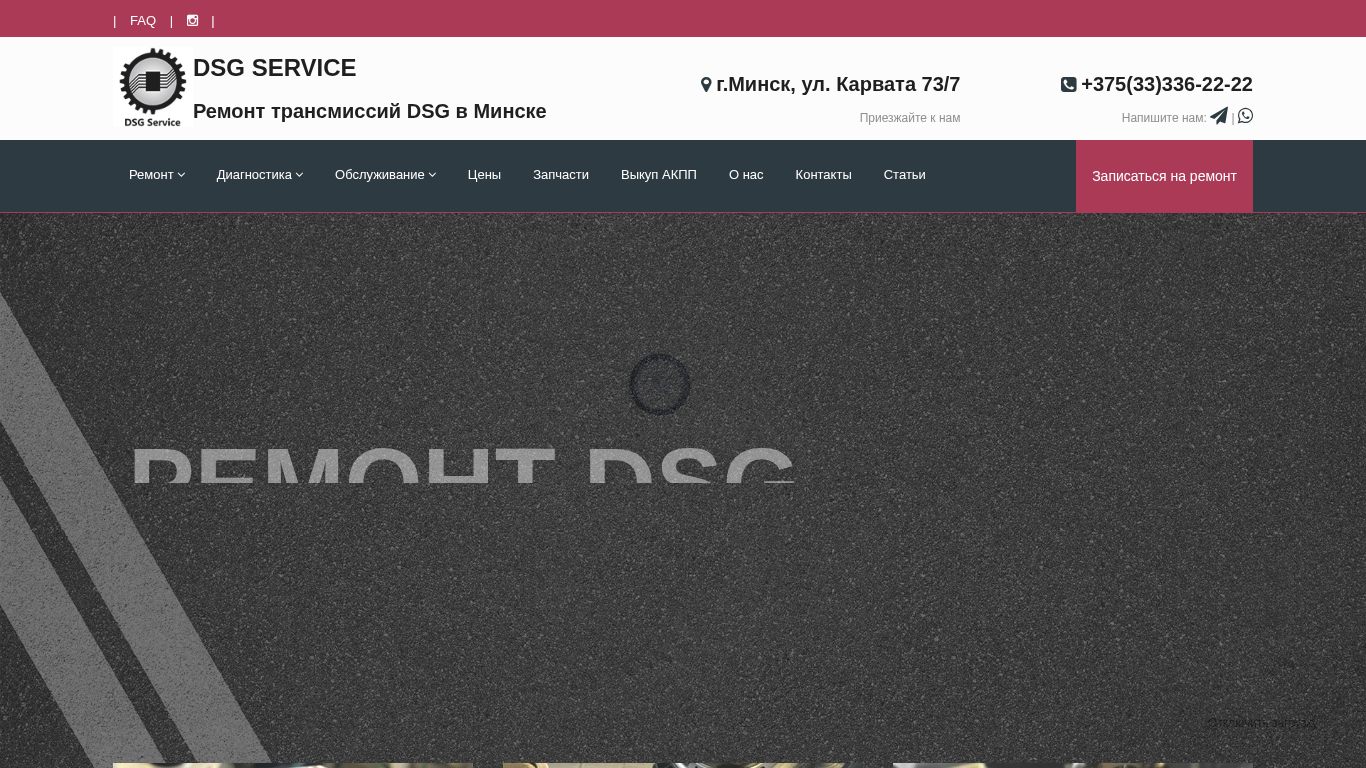Open the Instagram icon in the top bar
1366x768 pixels.
click(192, 20)
